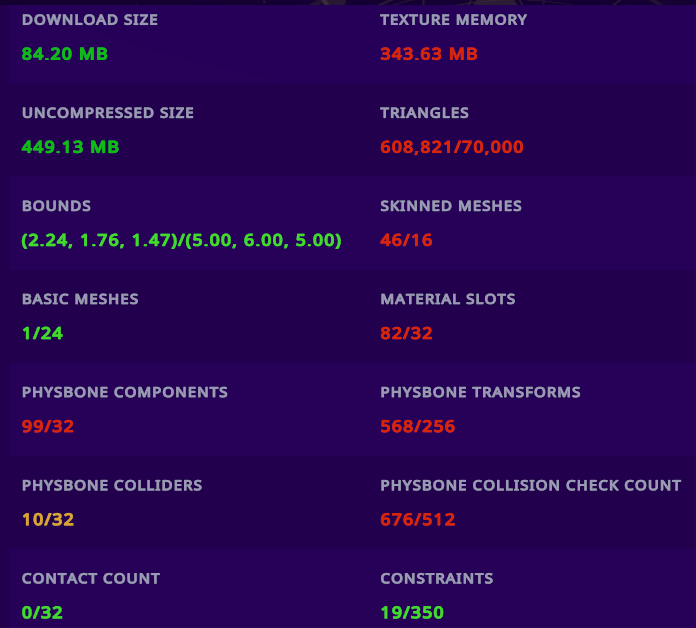
Task: Select the TEXTURE MEMORY label
Action: [x=454, y=20]
